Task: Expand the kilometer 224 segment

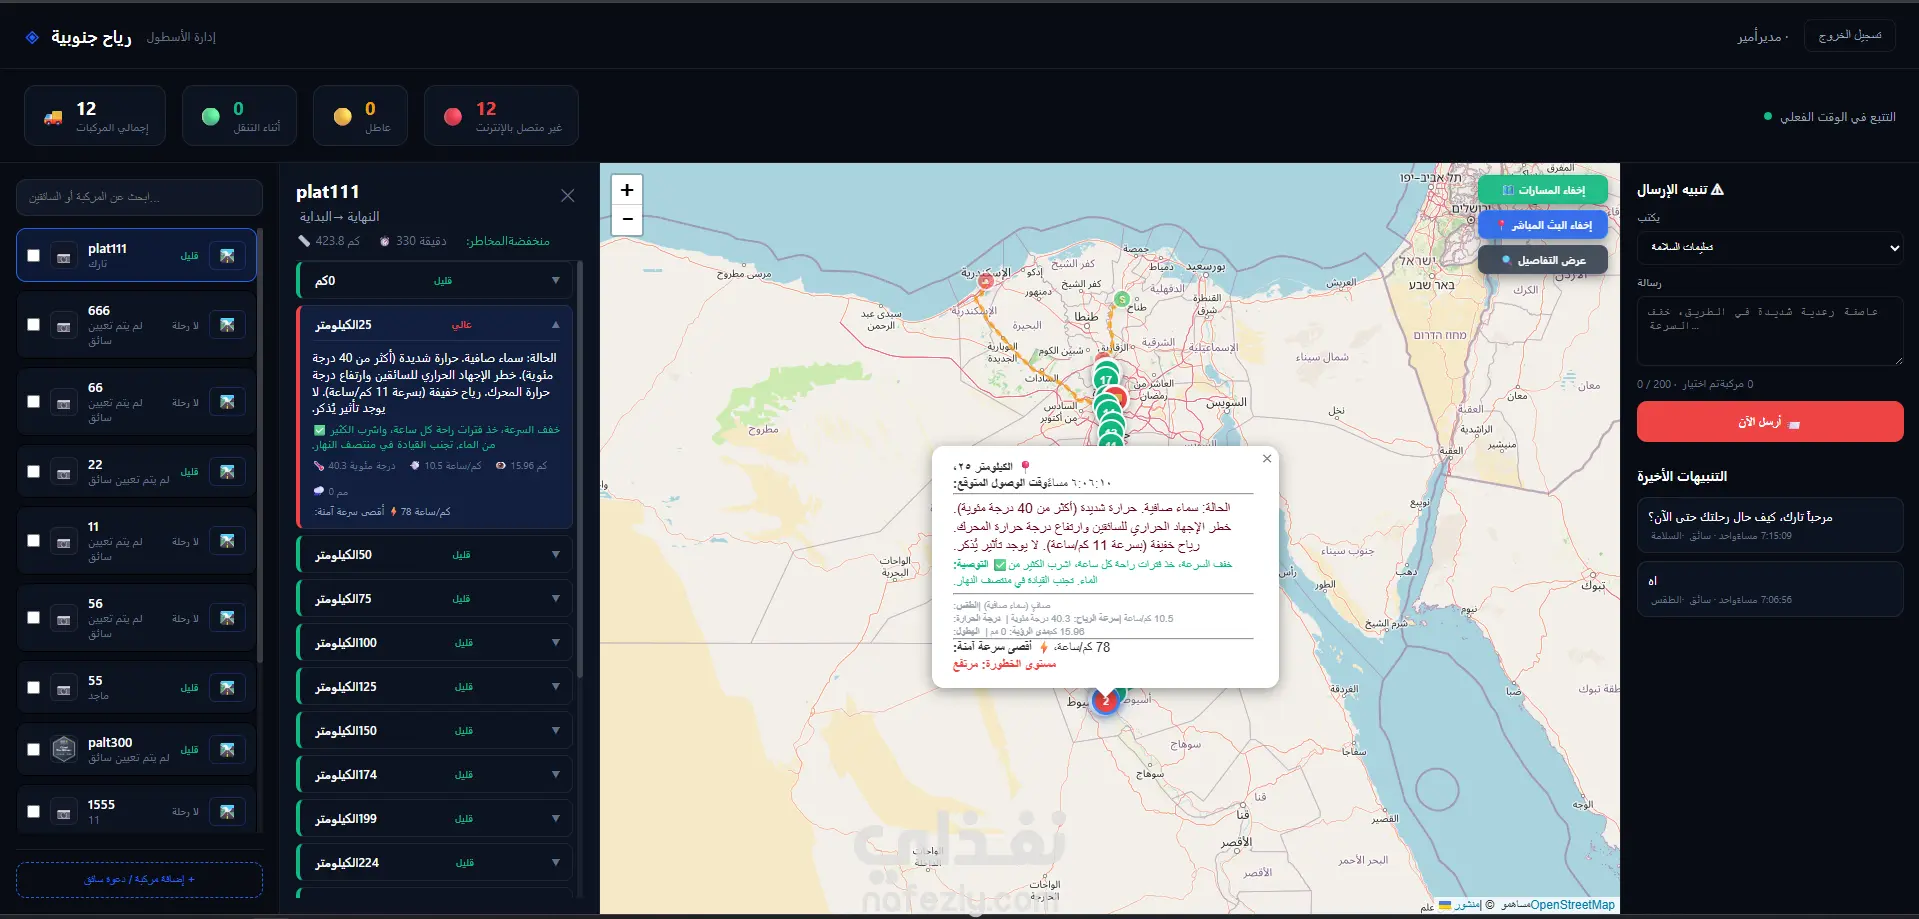Action: click(x=435, y=863)
